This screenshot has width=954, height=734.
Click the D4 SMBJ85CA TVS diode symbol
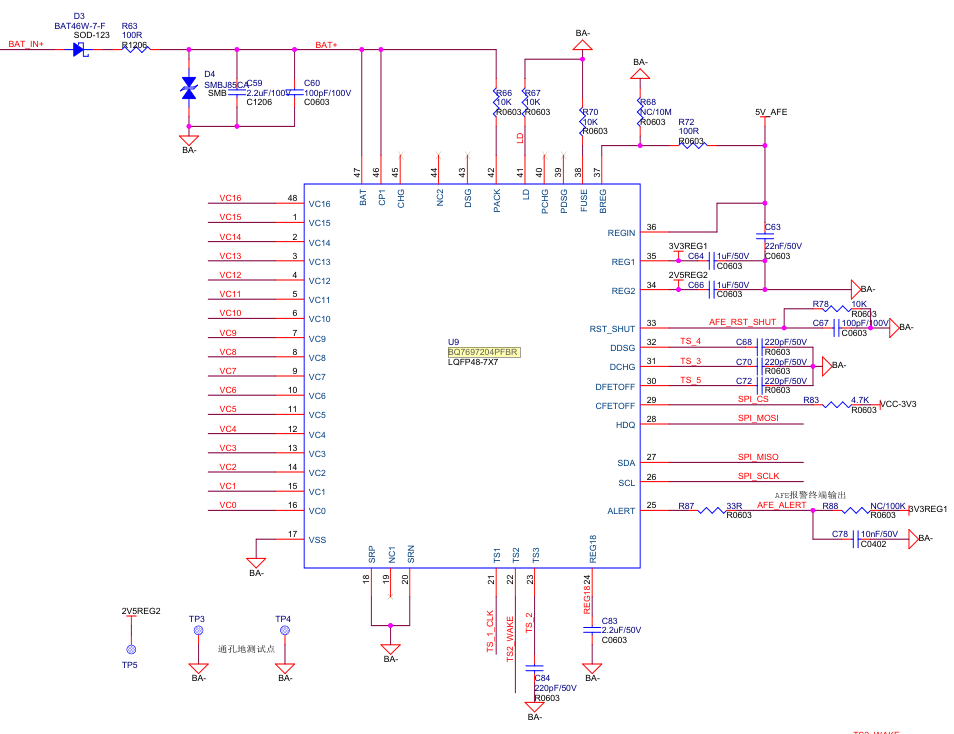pyautogui.click(x=189, y=88)
